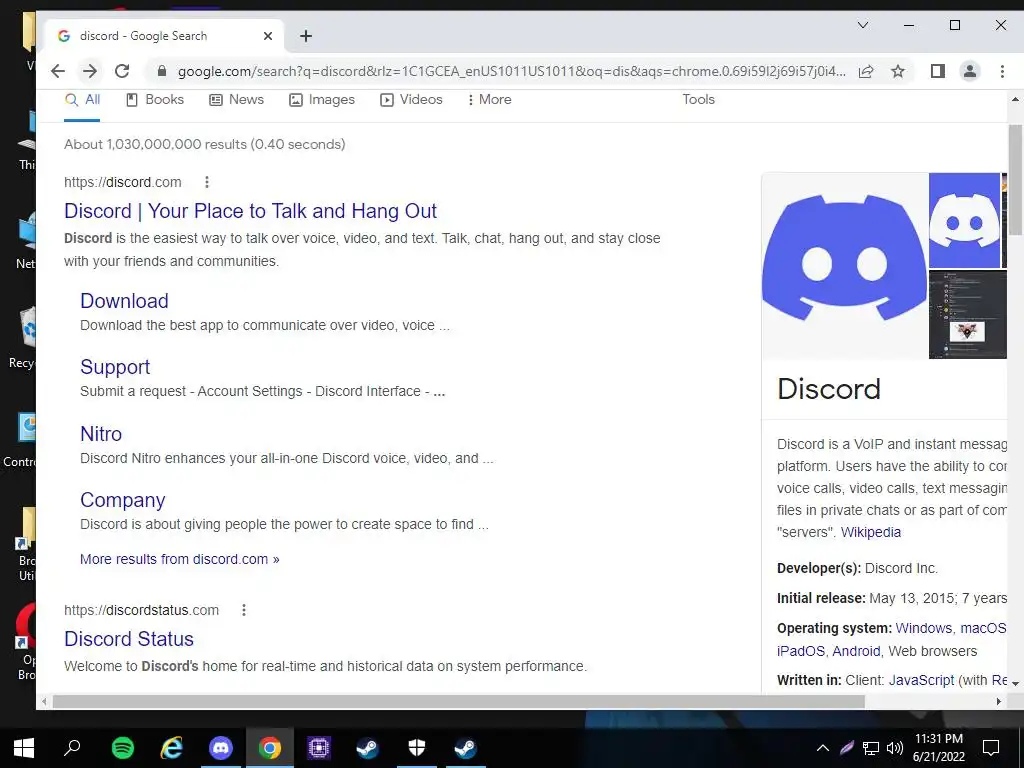This screenshot has height=768, width=1024.
Task: Open the Chrome side panel
Action: (938, 71)
